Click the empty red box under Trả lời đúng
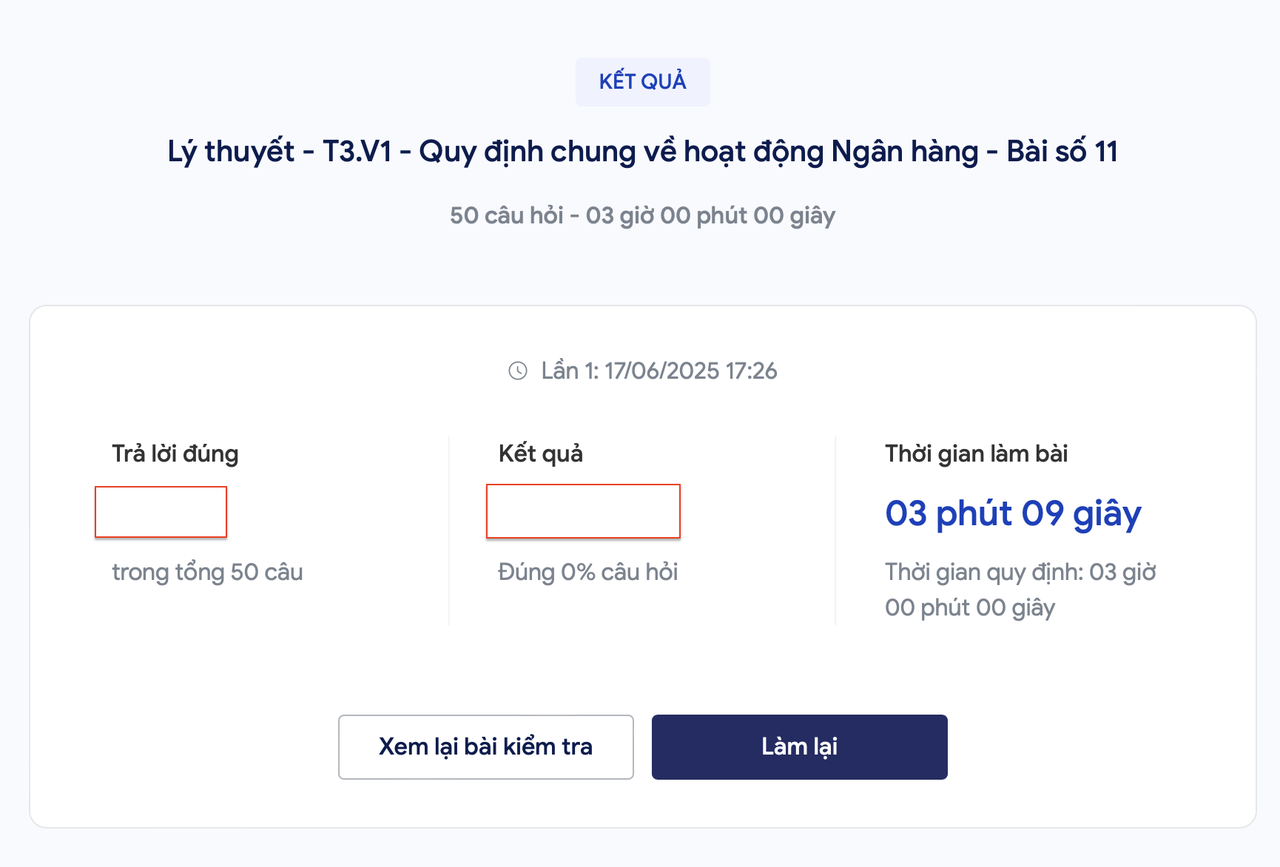Viewport: 1280px width, 867px height. tap(161, 512)
